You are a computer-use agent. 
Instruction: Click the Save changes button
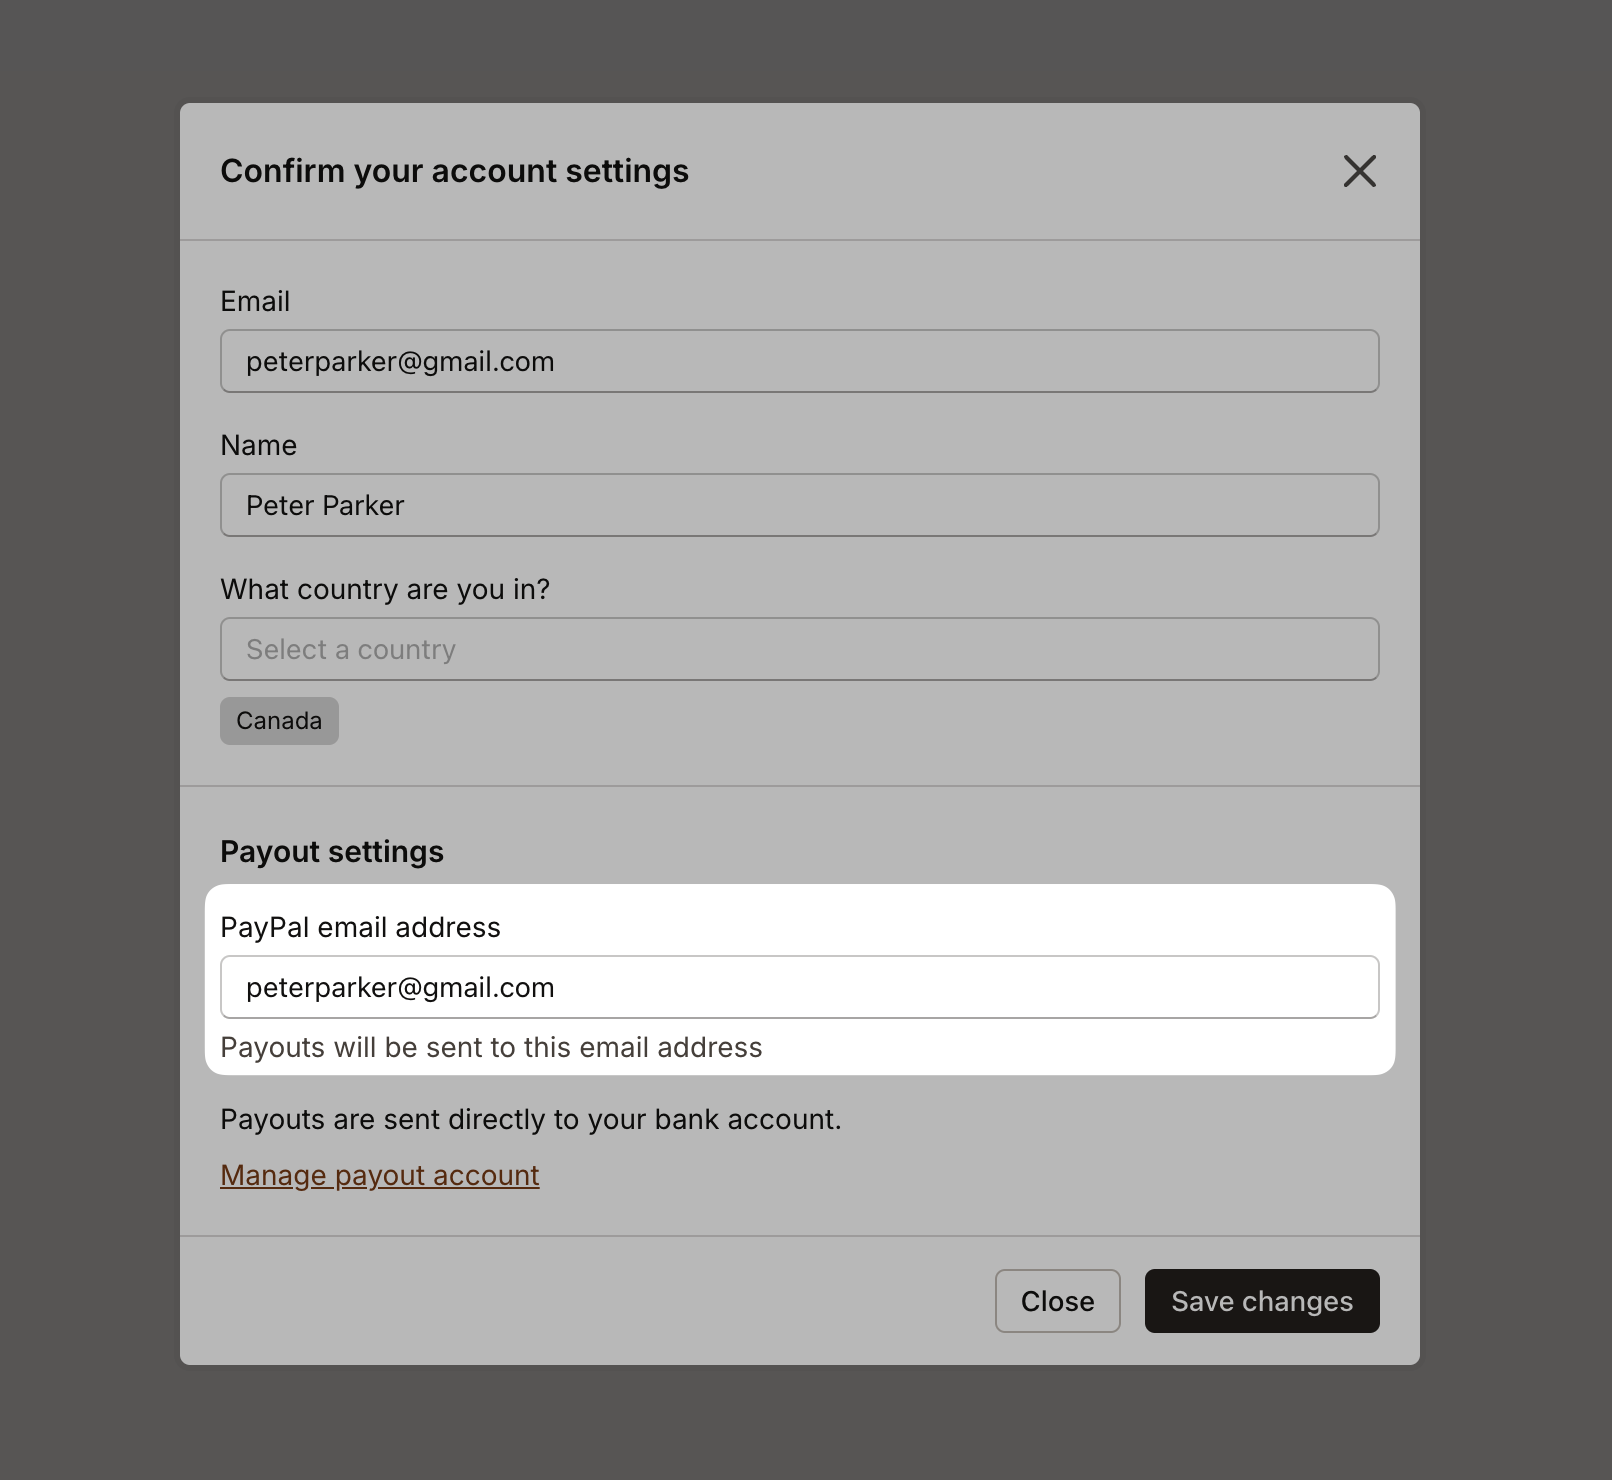(x=1262, y=1301)
